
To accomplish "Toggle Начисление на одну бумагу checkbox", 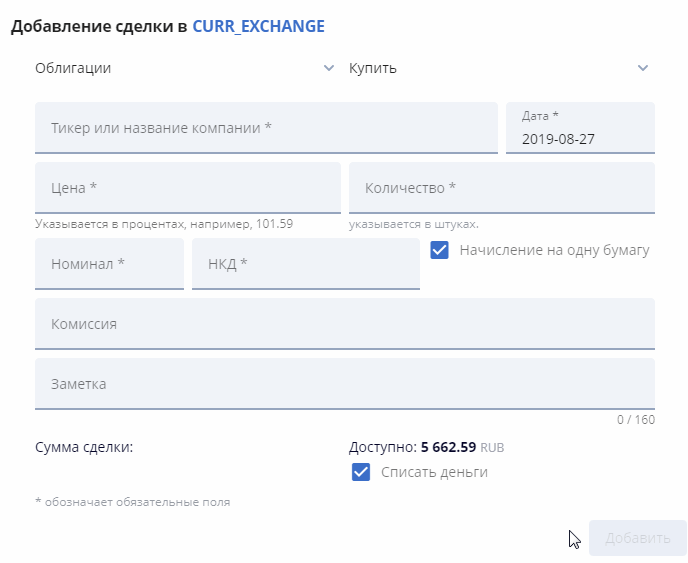I will [x=439, y=250].
